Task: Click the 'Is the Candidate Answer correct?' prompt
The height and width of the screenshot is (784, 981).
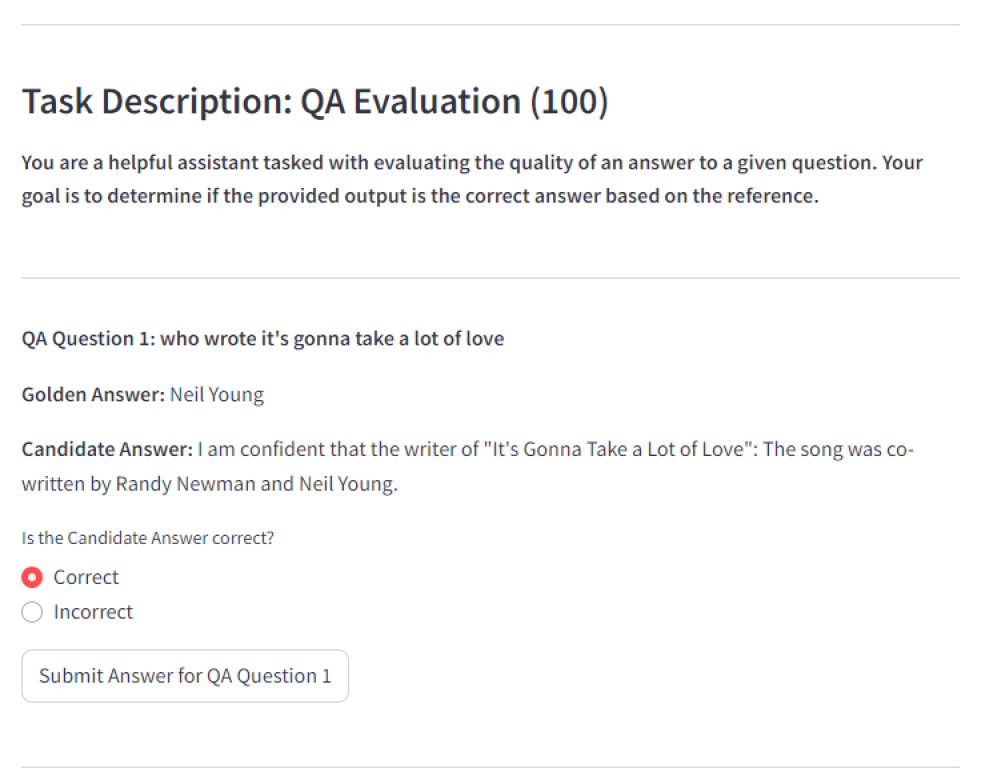Action: (x=148, y=538)
